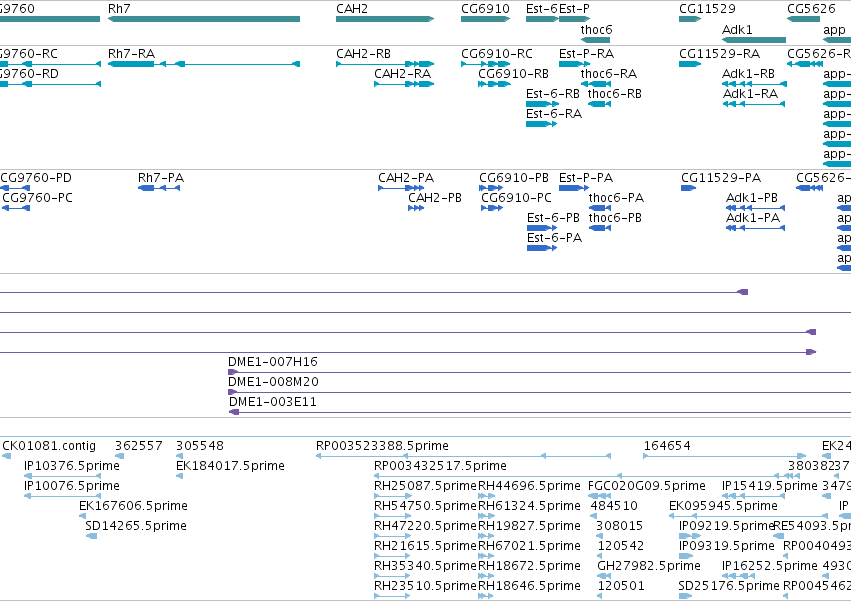851x601 pixels.
Task: Select the CG6910-PC protein label
Action: 516,197
